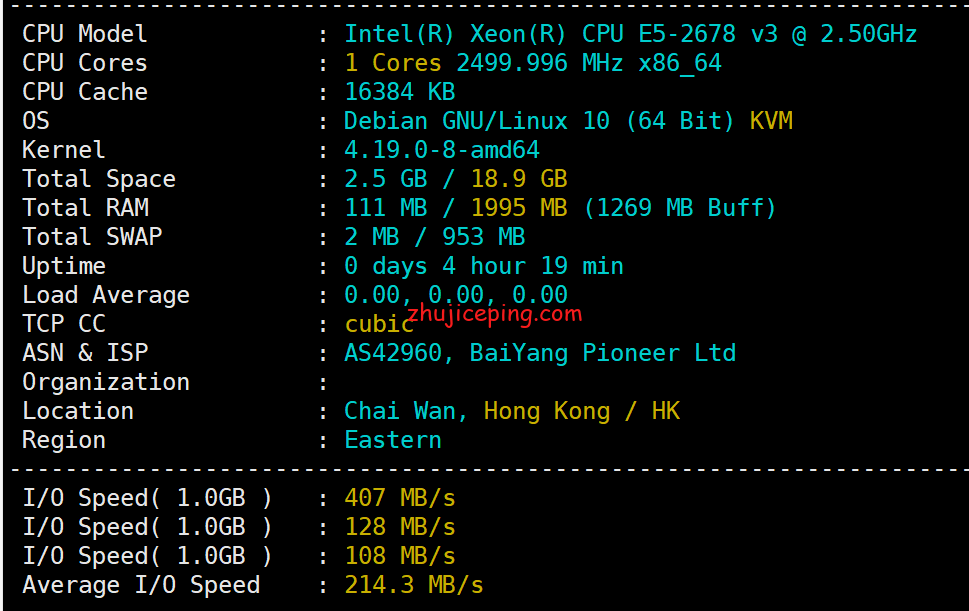This screenshot has width=969, height=611.
Task: Click the Location label
Action: coord(78,411)
